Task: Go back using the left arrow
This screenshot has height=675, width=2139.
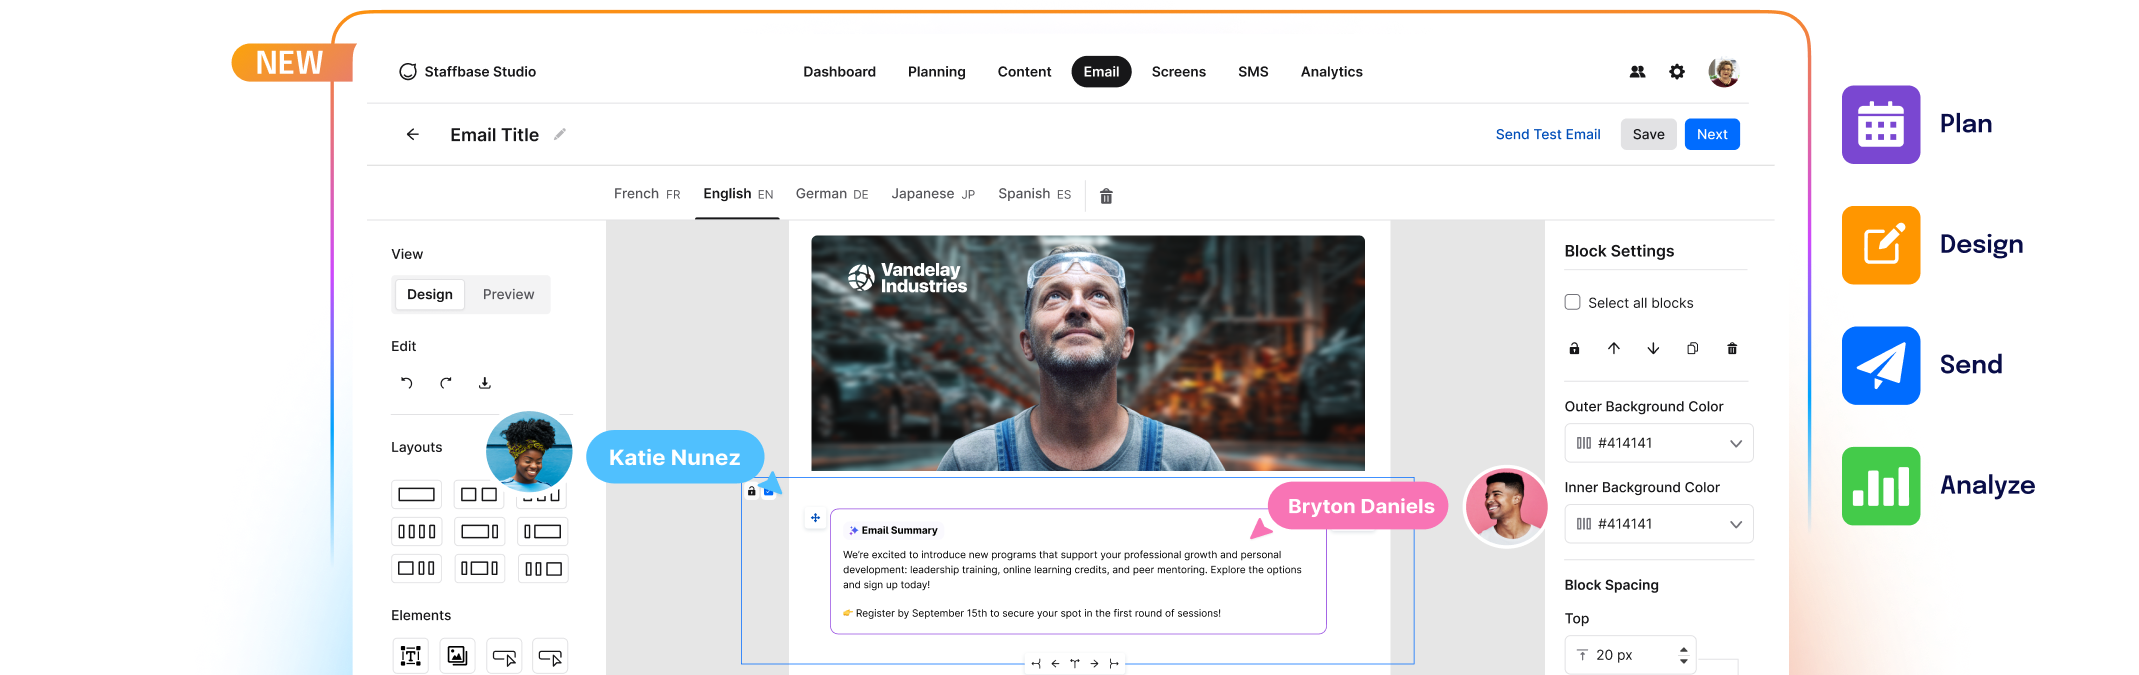Action: (412, 134)
